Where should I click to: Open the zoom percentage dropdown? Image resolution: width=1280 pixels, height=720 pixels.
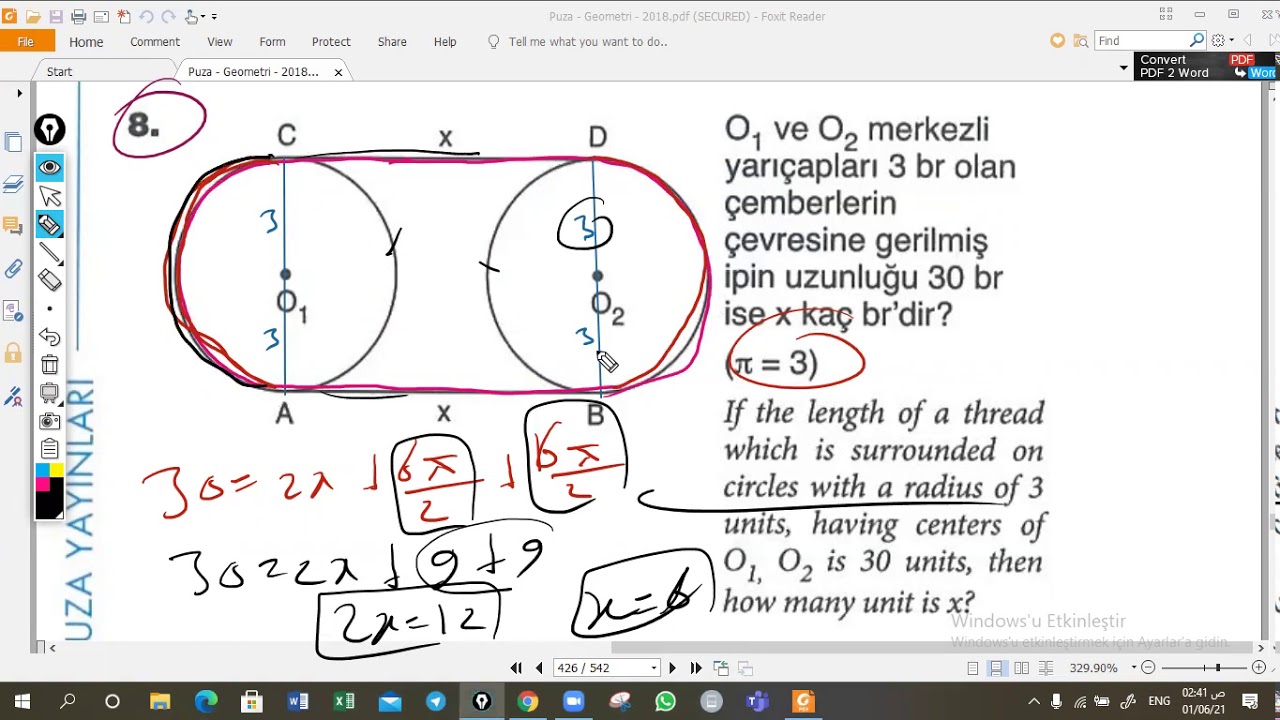pos(1133,668)
